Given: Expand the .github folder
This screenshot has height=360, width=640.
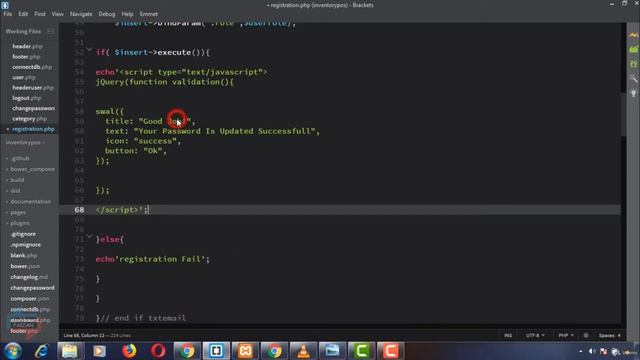Looking at the screenshot, I should click(x=20, y=158).
